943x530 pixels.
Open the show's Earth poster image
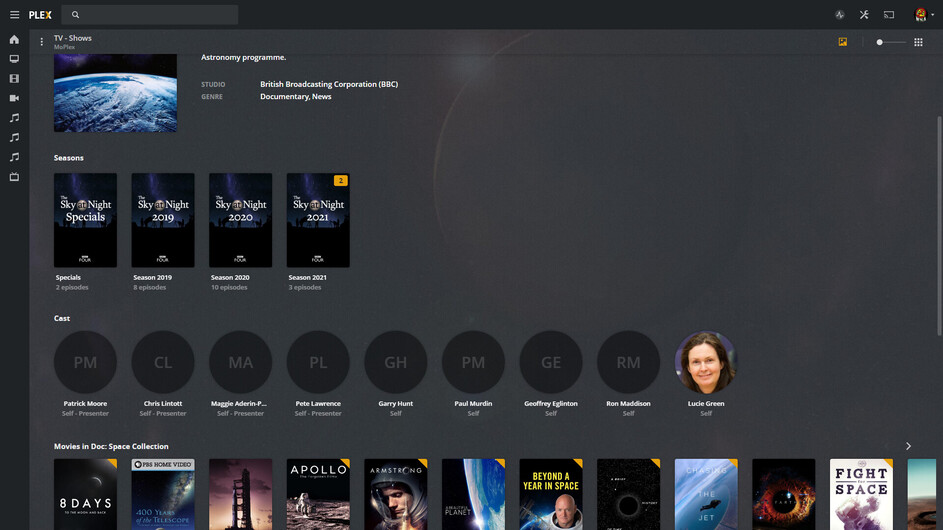point(115,93)
